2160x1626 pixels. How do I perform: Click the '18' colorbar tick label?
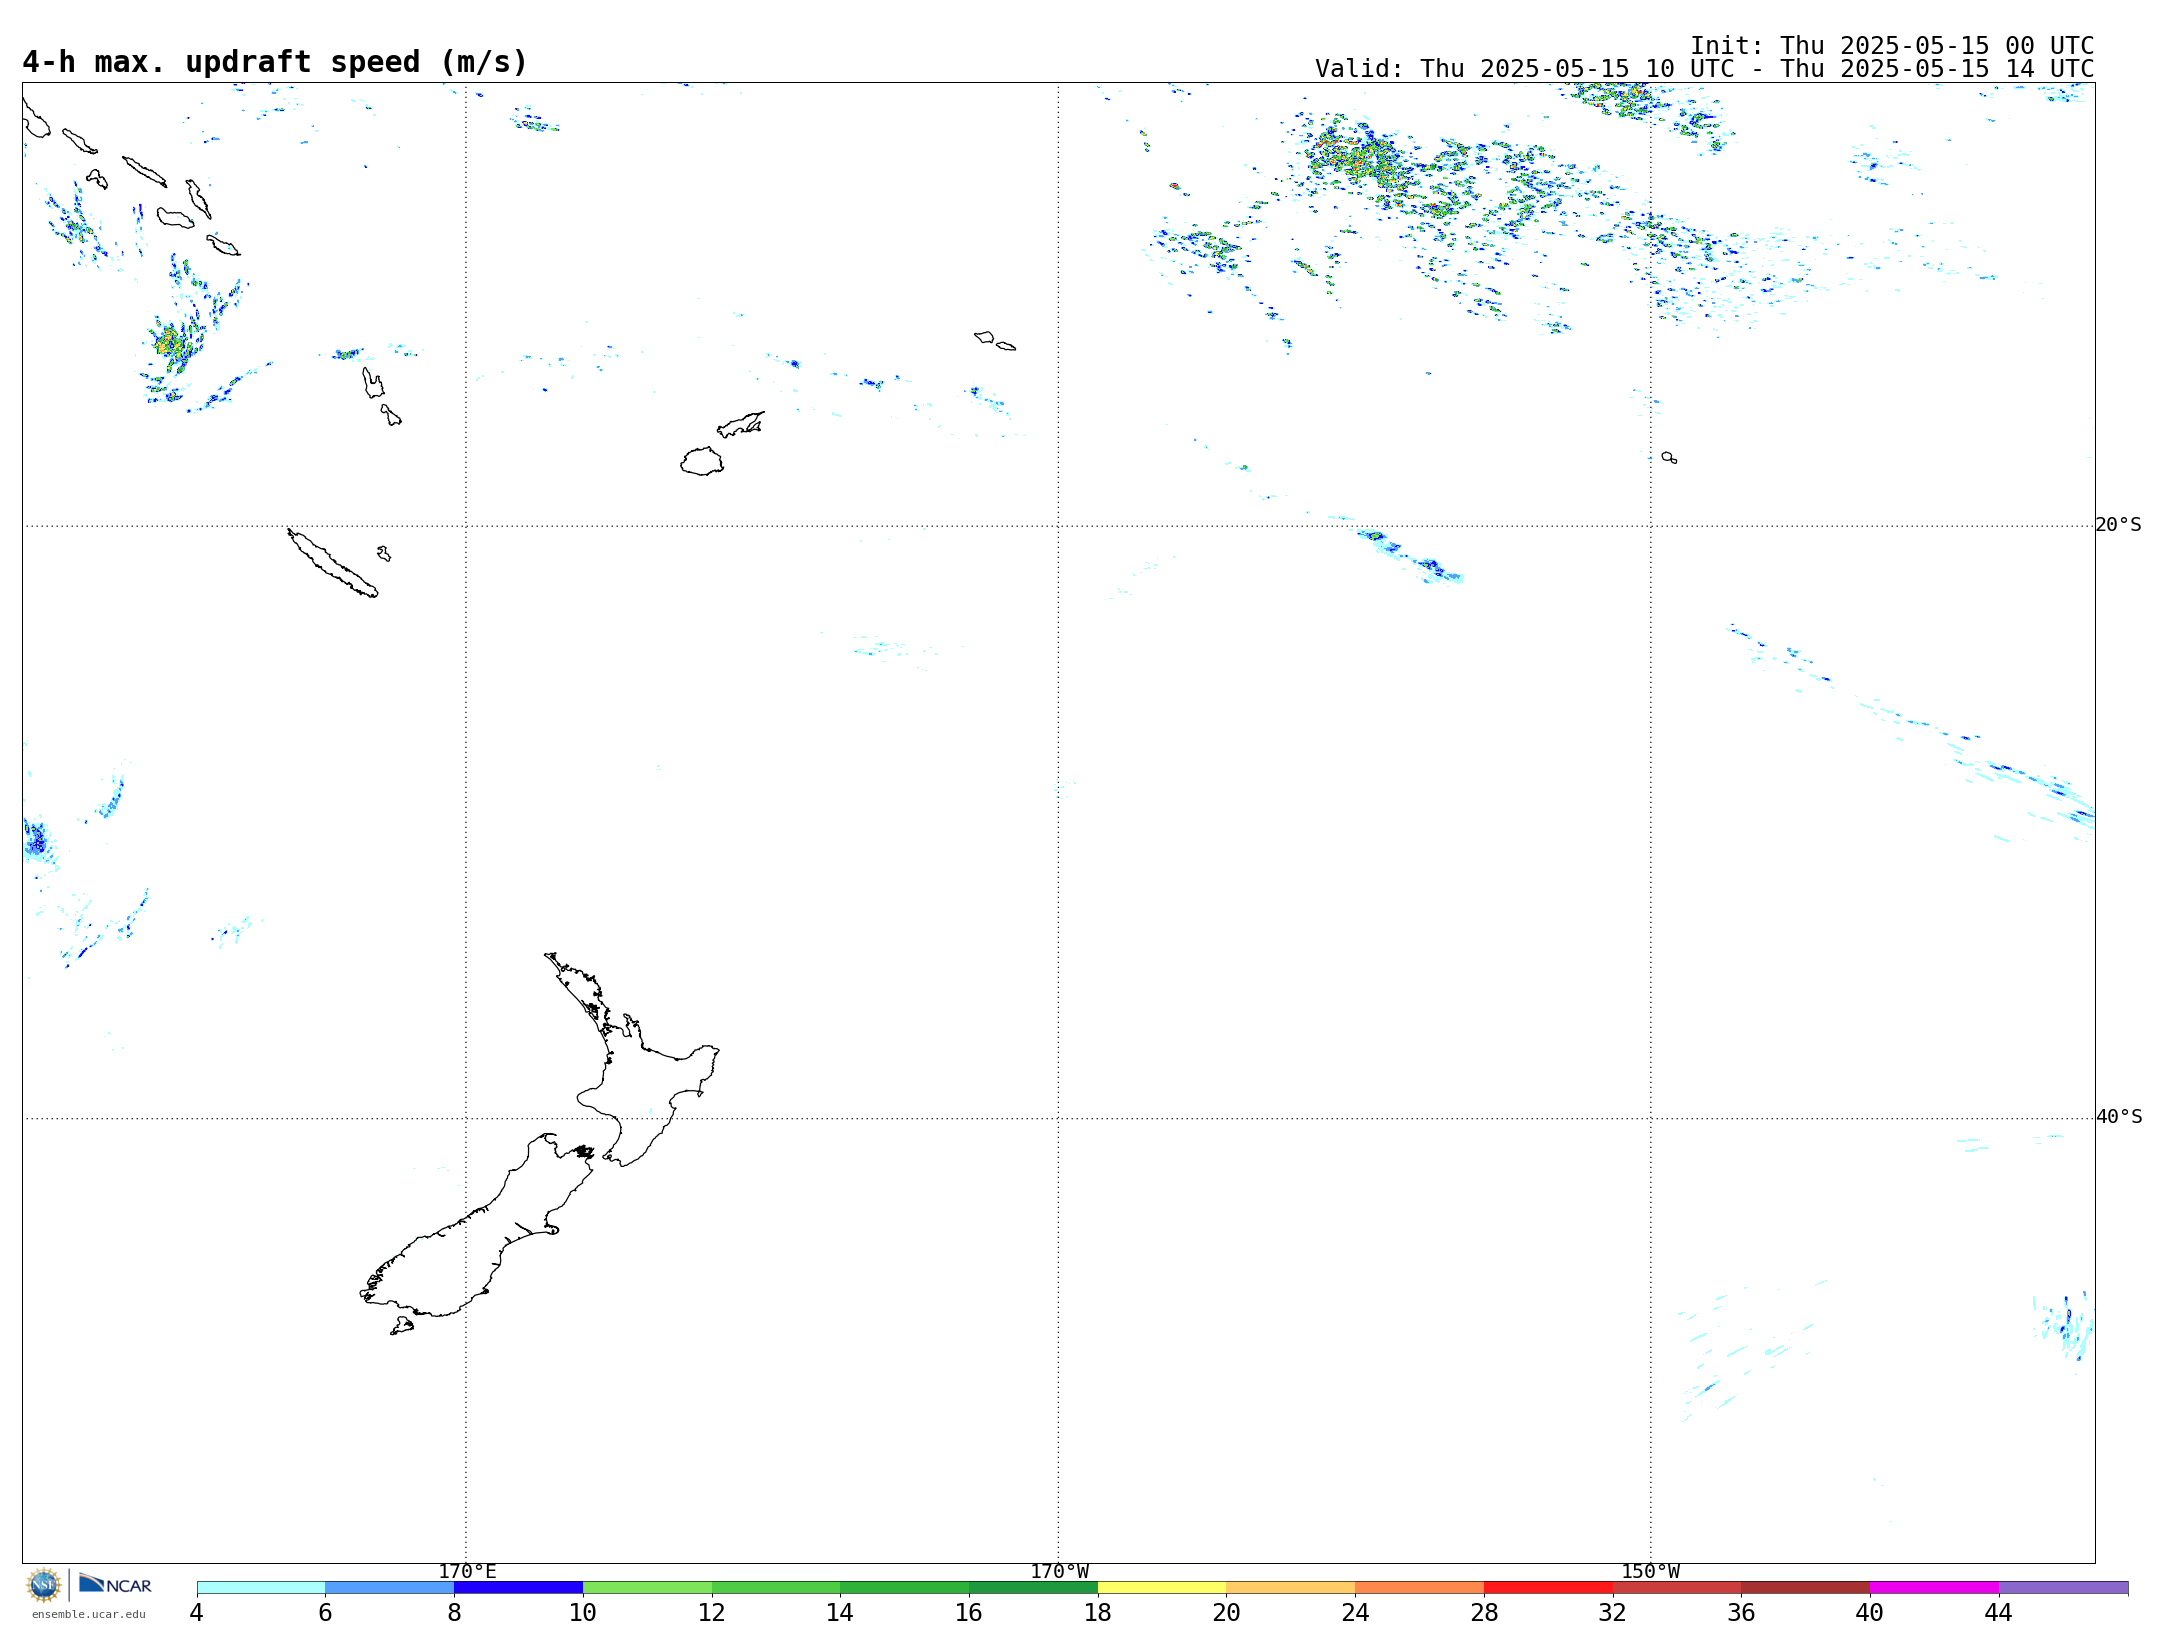(x=1097, y=1612)
